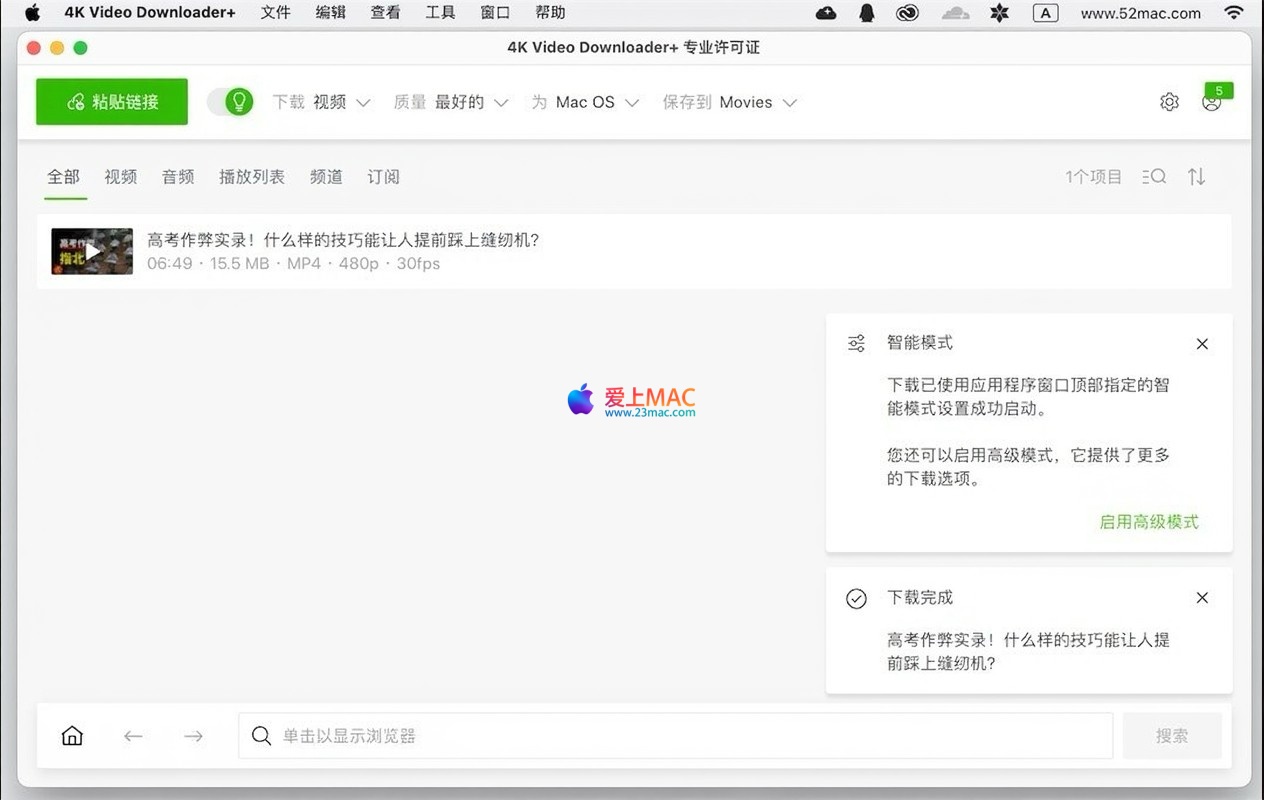The width and height of the screenshot is (1264, 800).
Task: Open the list search icon
Action: 1154,177
